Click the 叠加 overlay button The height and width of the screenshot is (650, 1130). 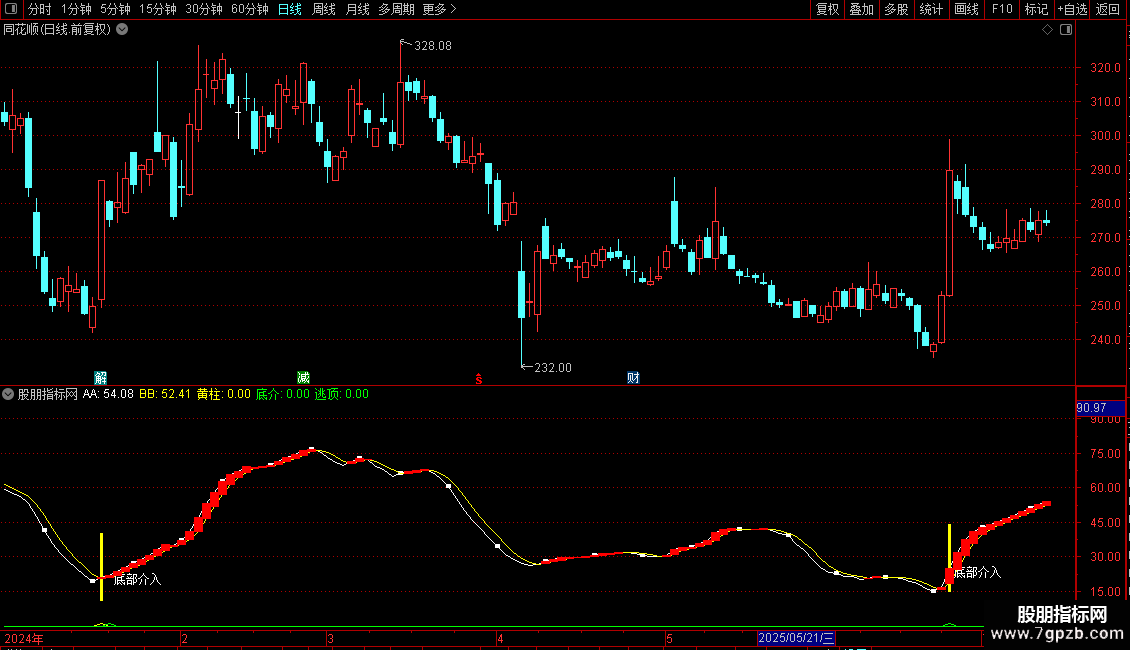coord(861,9)
